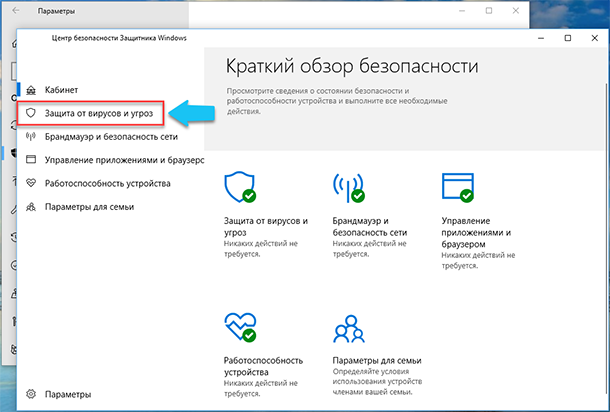Viewport: 610px width, 412px height.
Task: Open the large family people tile icon
Action: [x=349, y=329]
